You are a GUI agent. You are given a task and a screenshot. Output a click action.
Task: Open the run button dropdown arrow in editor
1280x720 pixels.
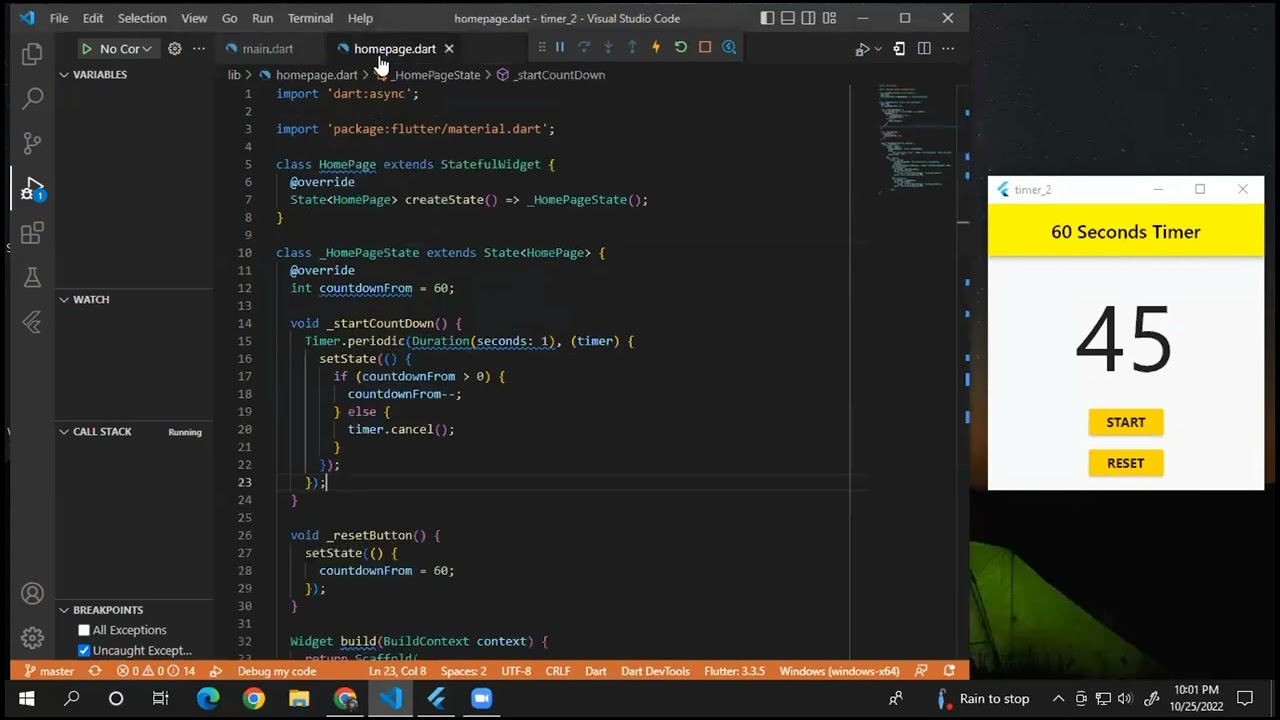tap(878, 48)
